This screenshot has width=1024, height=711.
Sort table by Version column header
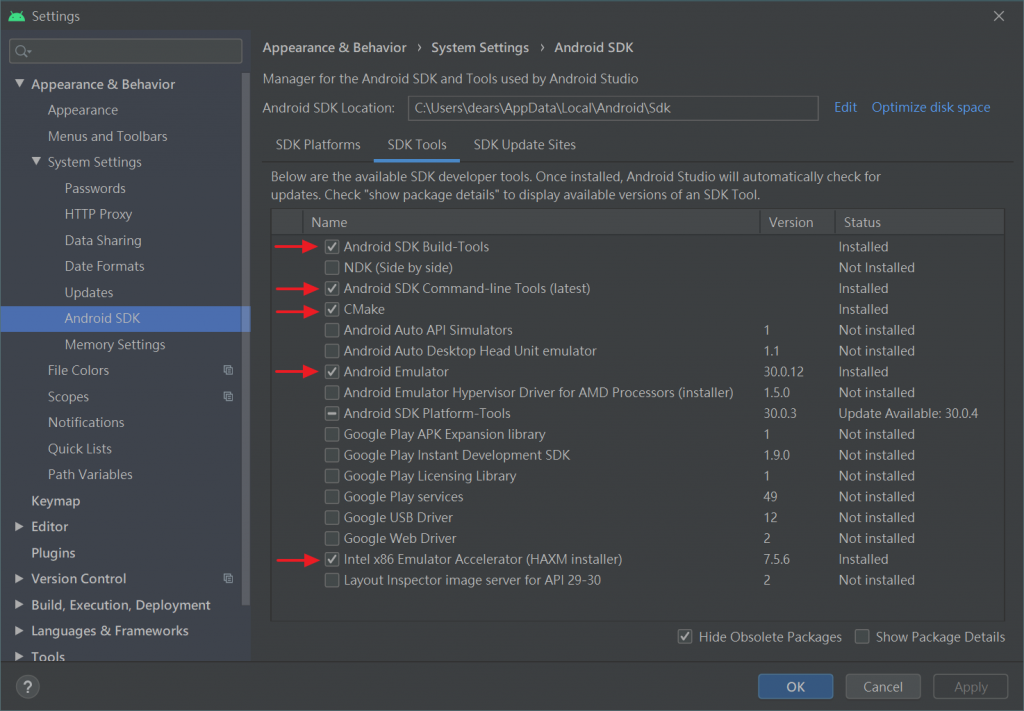click(x=797, y=222)
